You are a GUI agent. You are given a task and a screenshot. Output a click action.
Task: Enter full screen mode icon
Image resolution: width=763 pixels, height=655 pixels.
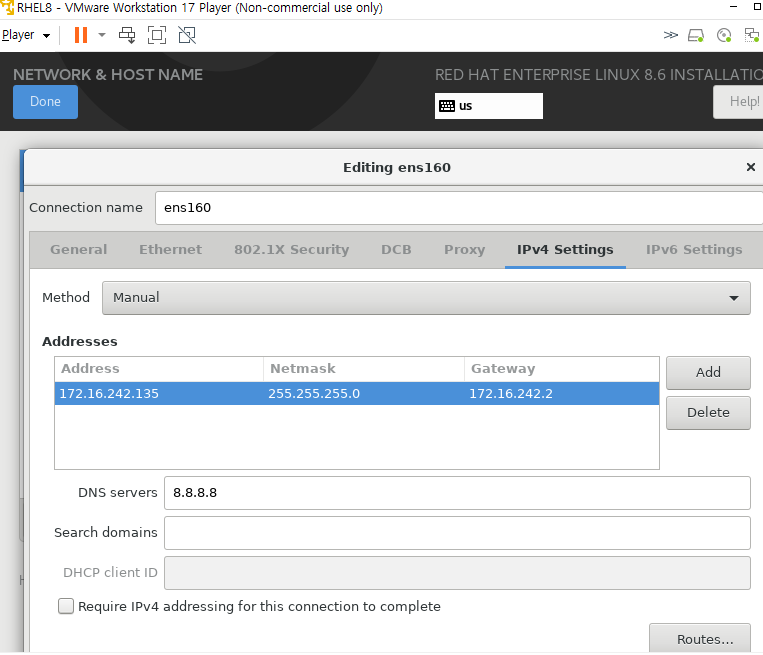click(157, 35)
